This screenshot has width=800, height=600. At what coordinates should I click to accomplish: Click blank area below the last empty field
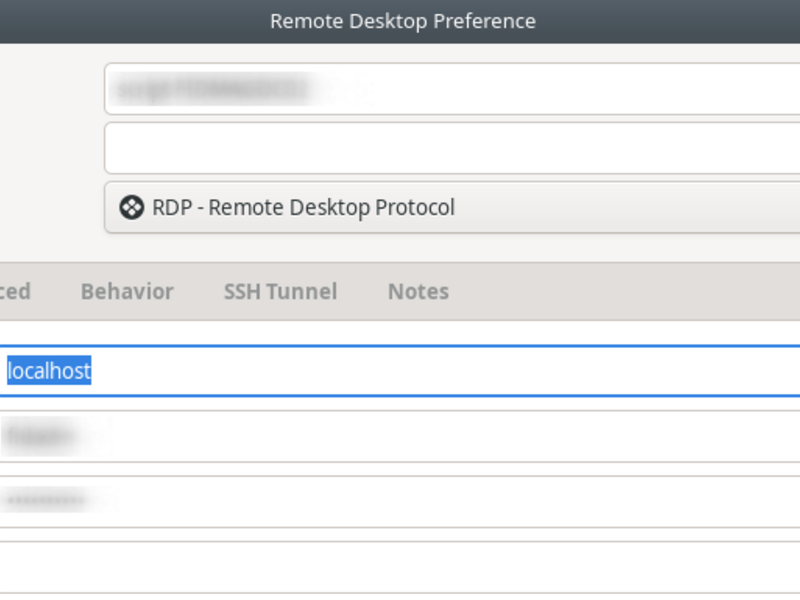coord(400,597)
